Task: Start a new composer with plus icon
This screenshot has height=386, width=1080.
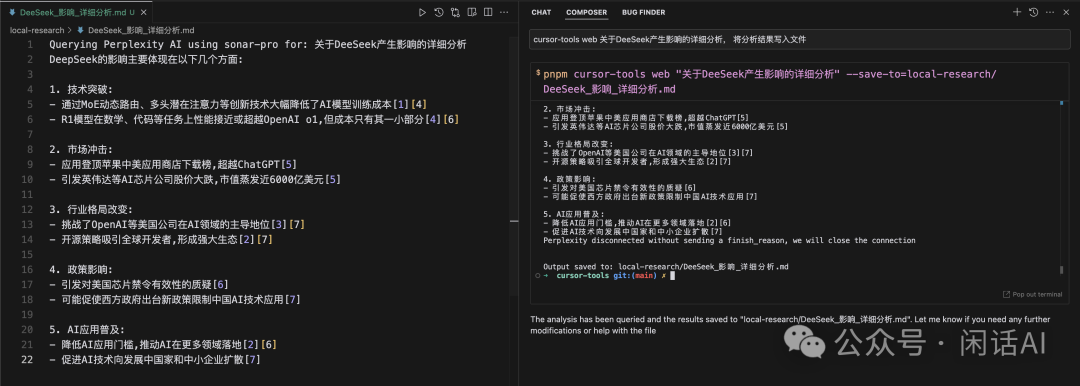Action: pyautogui.click(x=1017, y=12)
